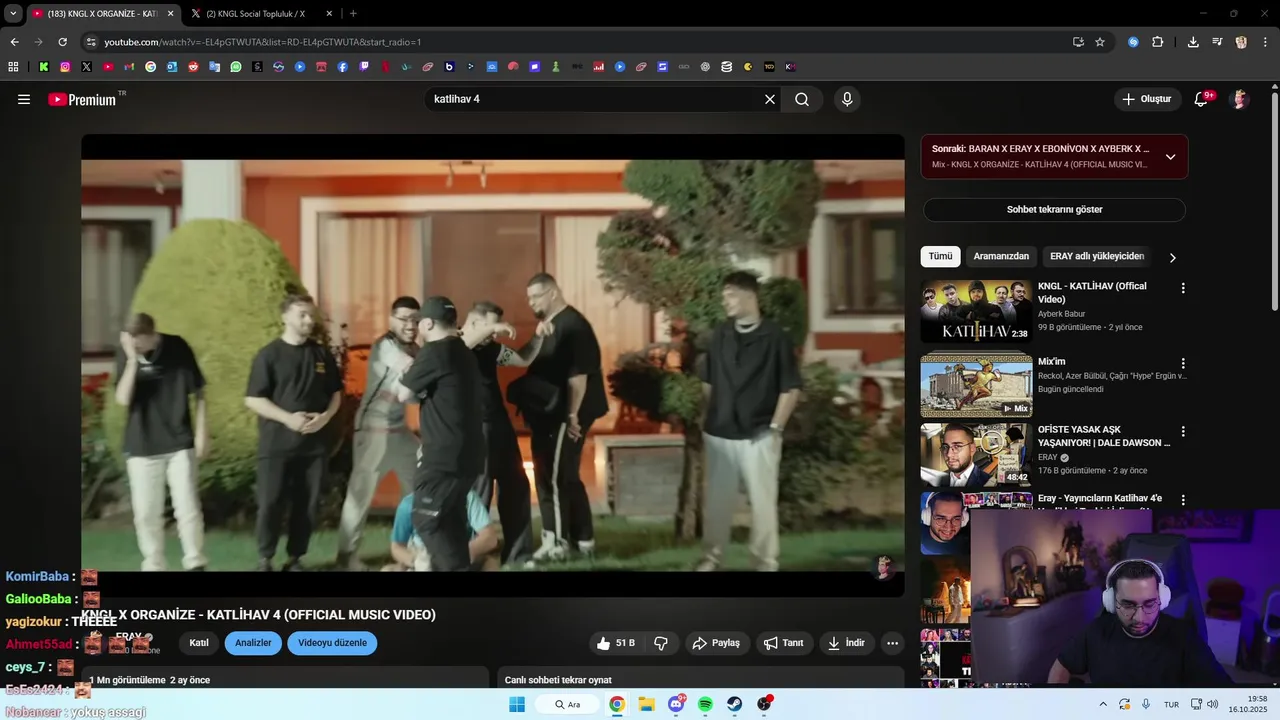Open Reddit bookmark in bookmarks bar
The height and width of the screenshot is (720, 1280).
pos(193,67)
